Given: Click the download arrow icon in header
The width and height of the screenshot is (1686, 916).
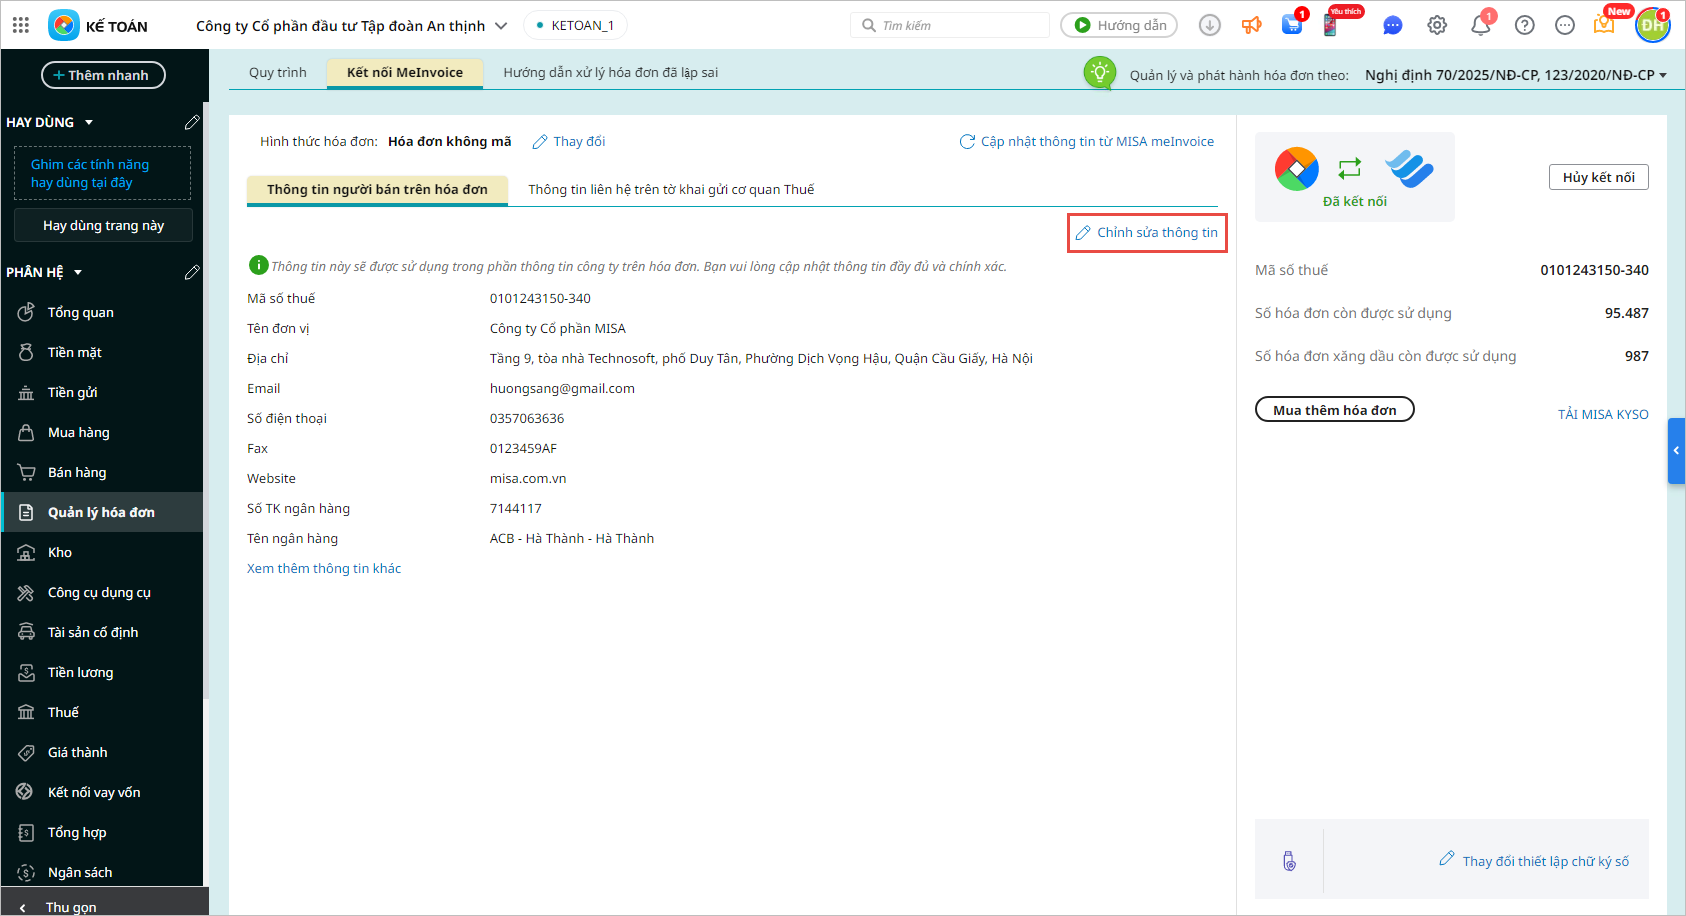Looking at the screenshot, I should tap(1210, 25).
